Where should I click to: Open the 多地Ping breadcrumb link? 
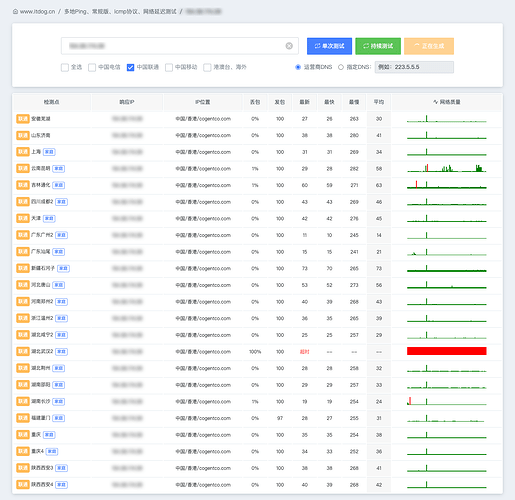pyautogui.click(x=120, y=12)
